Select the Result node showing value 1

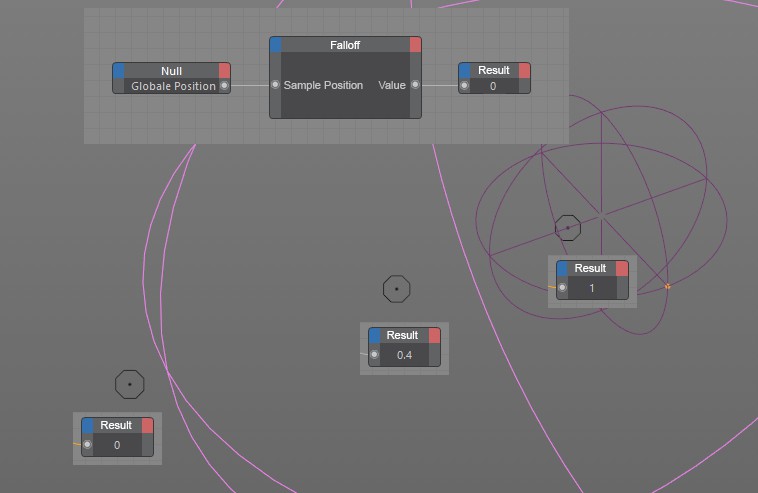point(590,268)
